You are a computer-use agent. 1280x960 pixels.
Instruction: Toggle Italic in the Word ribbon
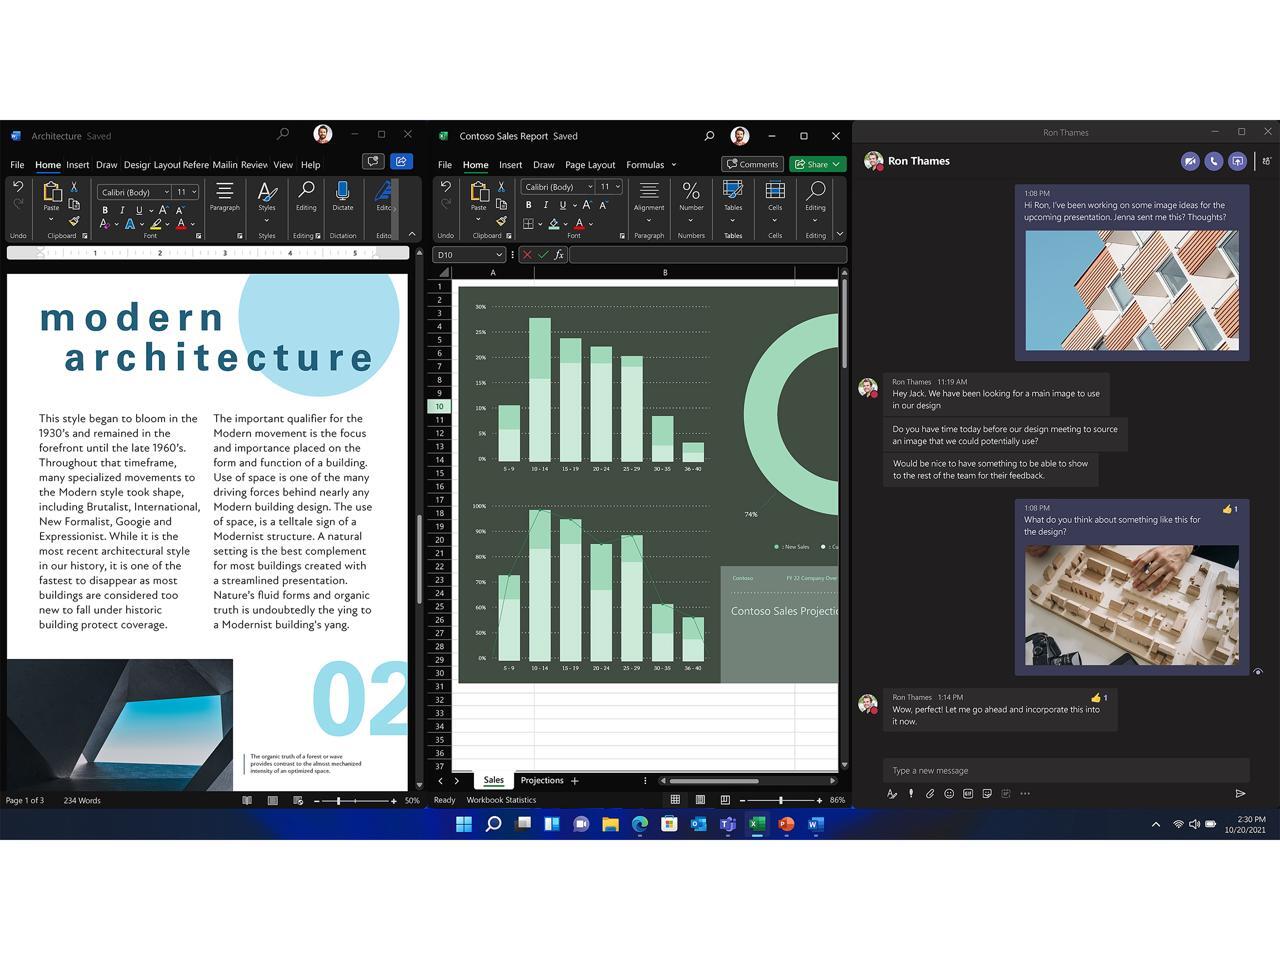(x=122, y=210)
